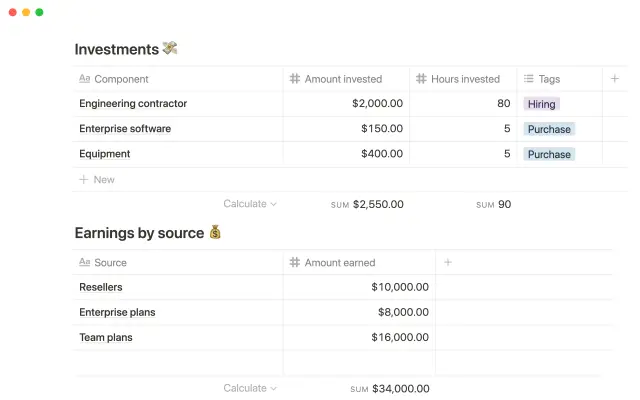Select the $2,000.00 amount cell

(x=346, y=104)
